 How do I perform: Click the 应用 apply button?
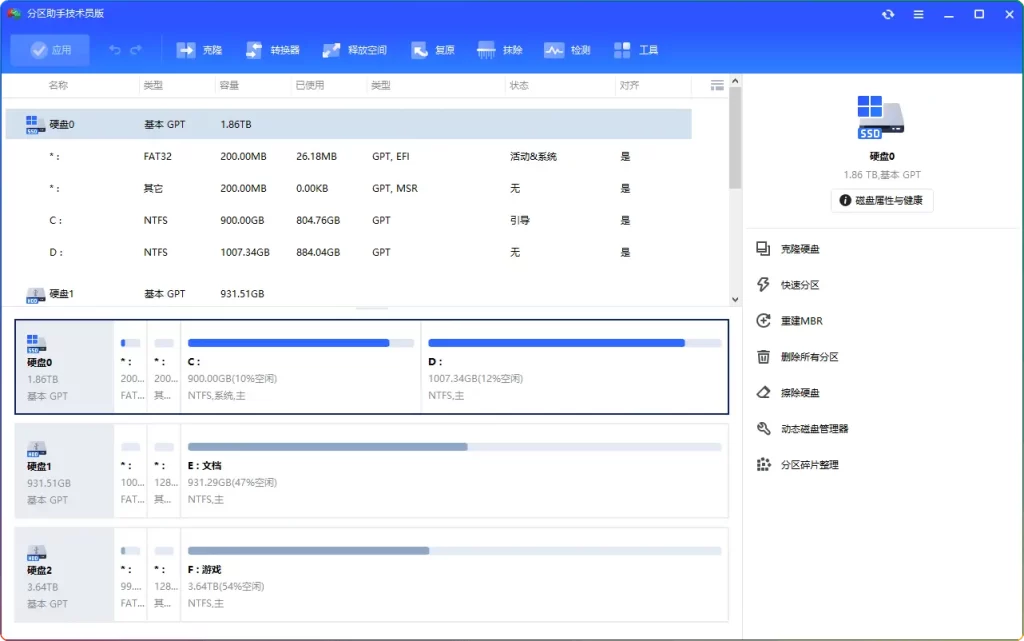click(x=50, y=50)
